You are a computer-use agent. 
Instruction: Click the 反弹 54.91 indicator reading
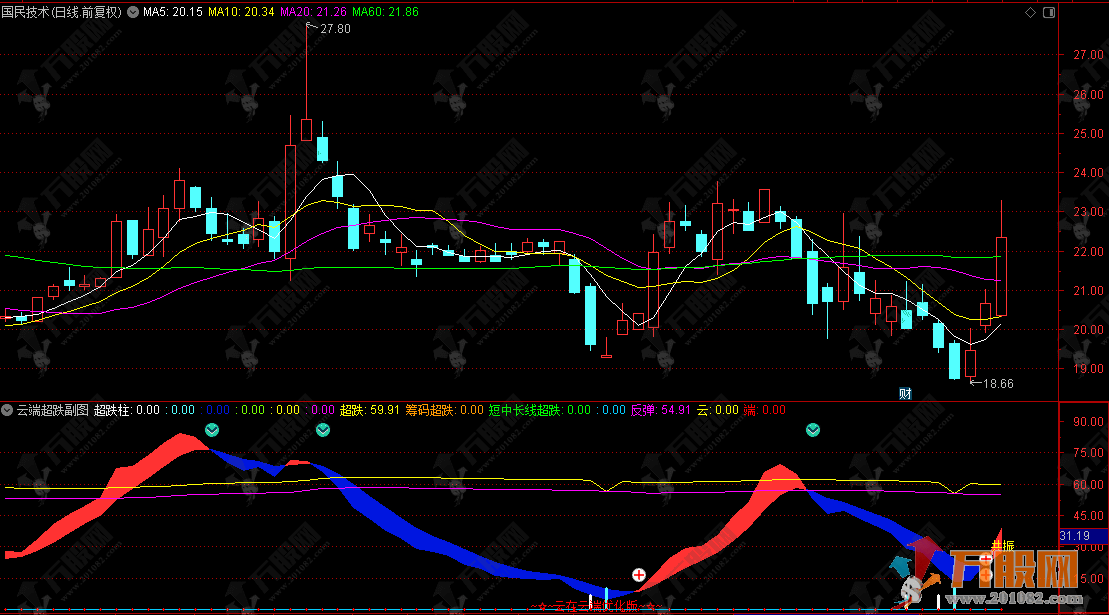pos(661,409)
